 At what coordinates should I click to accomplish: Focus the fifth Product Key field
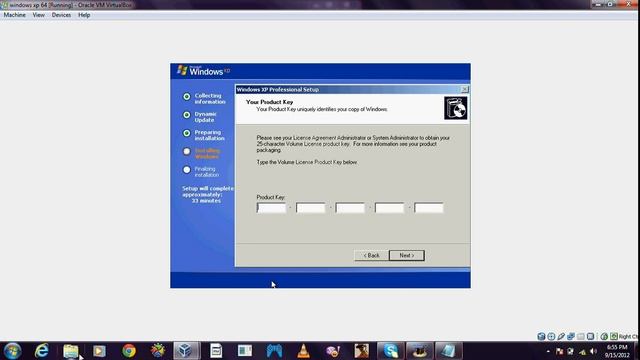click(x=429, y=208)
